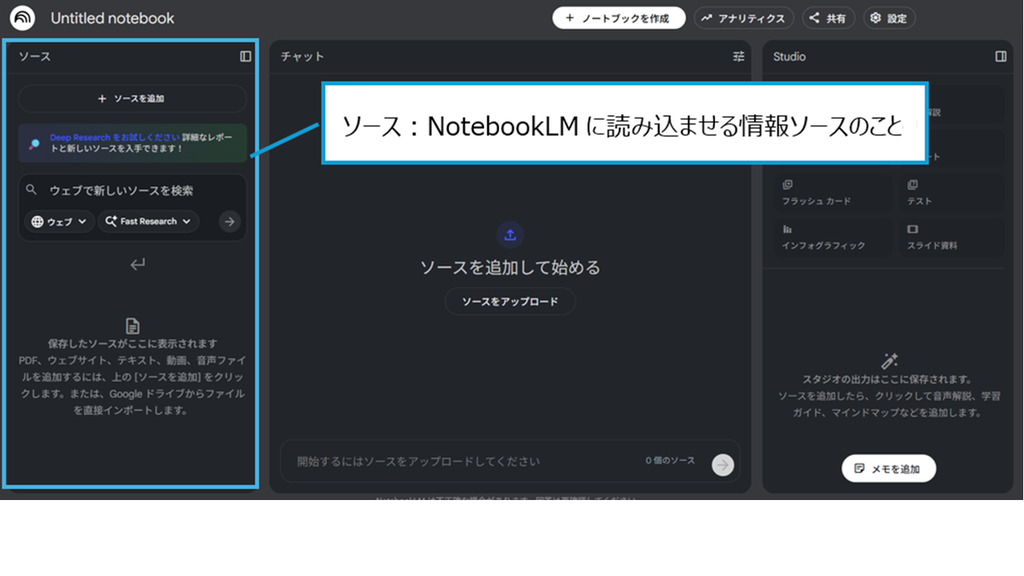Viewport: 1024px width, 576px height.
Task: Click the 共有 share button
Action: [827, 18]
